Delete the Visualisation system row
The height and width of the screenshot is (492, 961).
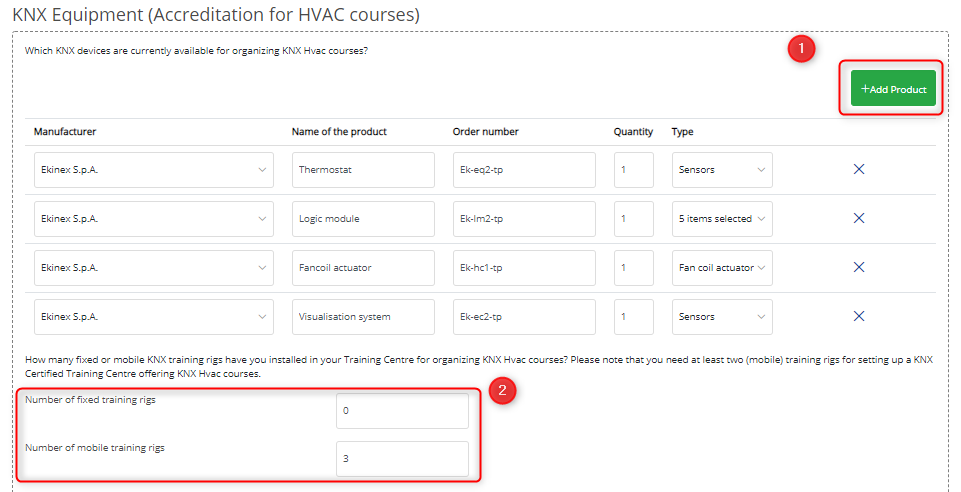pyautogui.click(x=858, y=316)
